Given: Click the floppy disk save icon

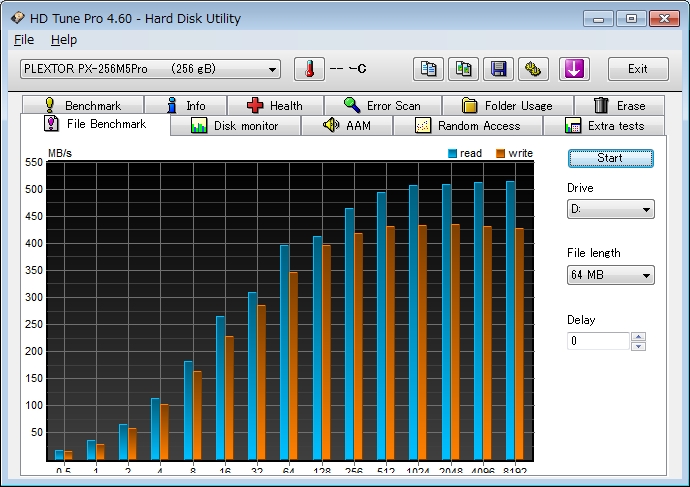Looking at the screenshot, I should (498, 69).
